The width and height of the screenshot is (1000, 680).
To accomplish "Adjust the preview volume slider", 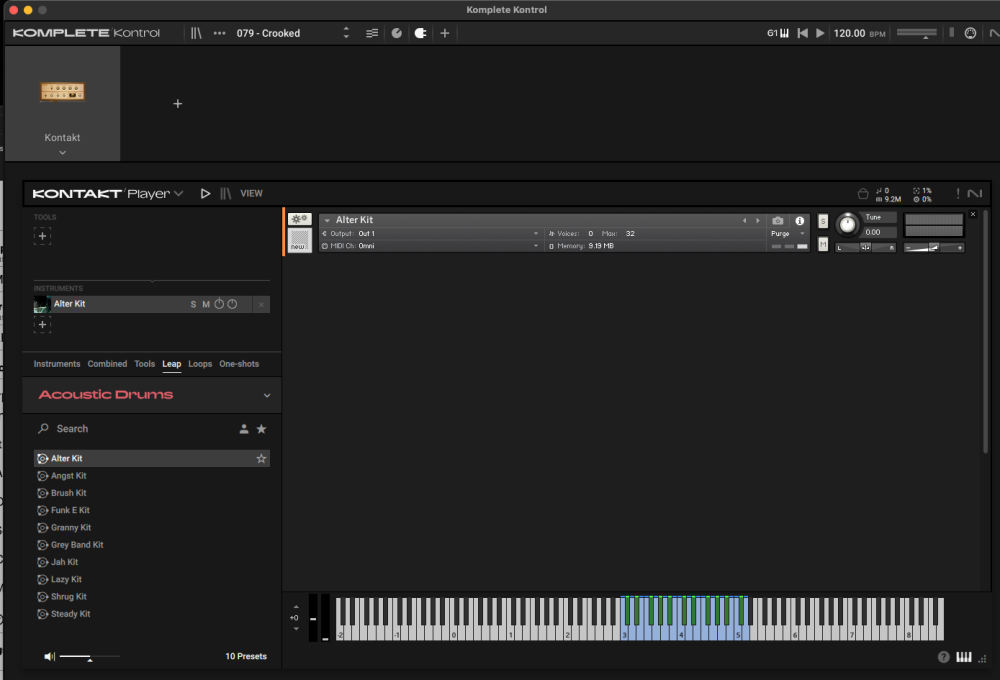I will click(89, 656).
